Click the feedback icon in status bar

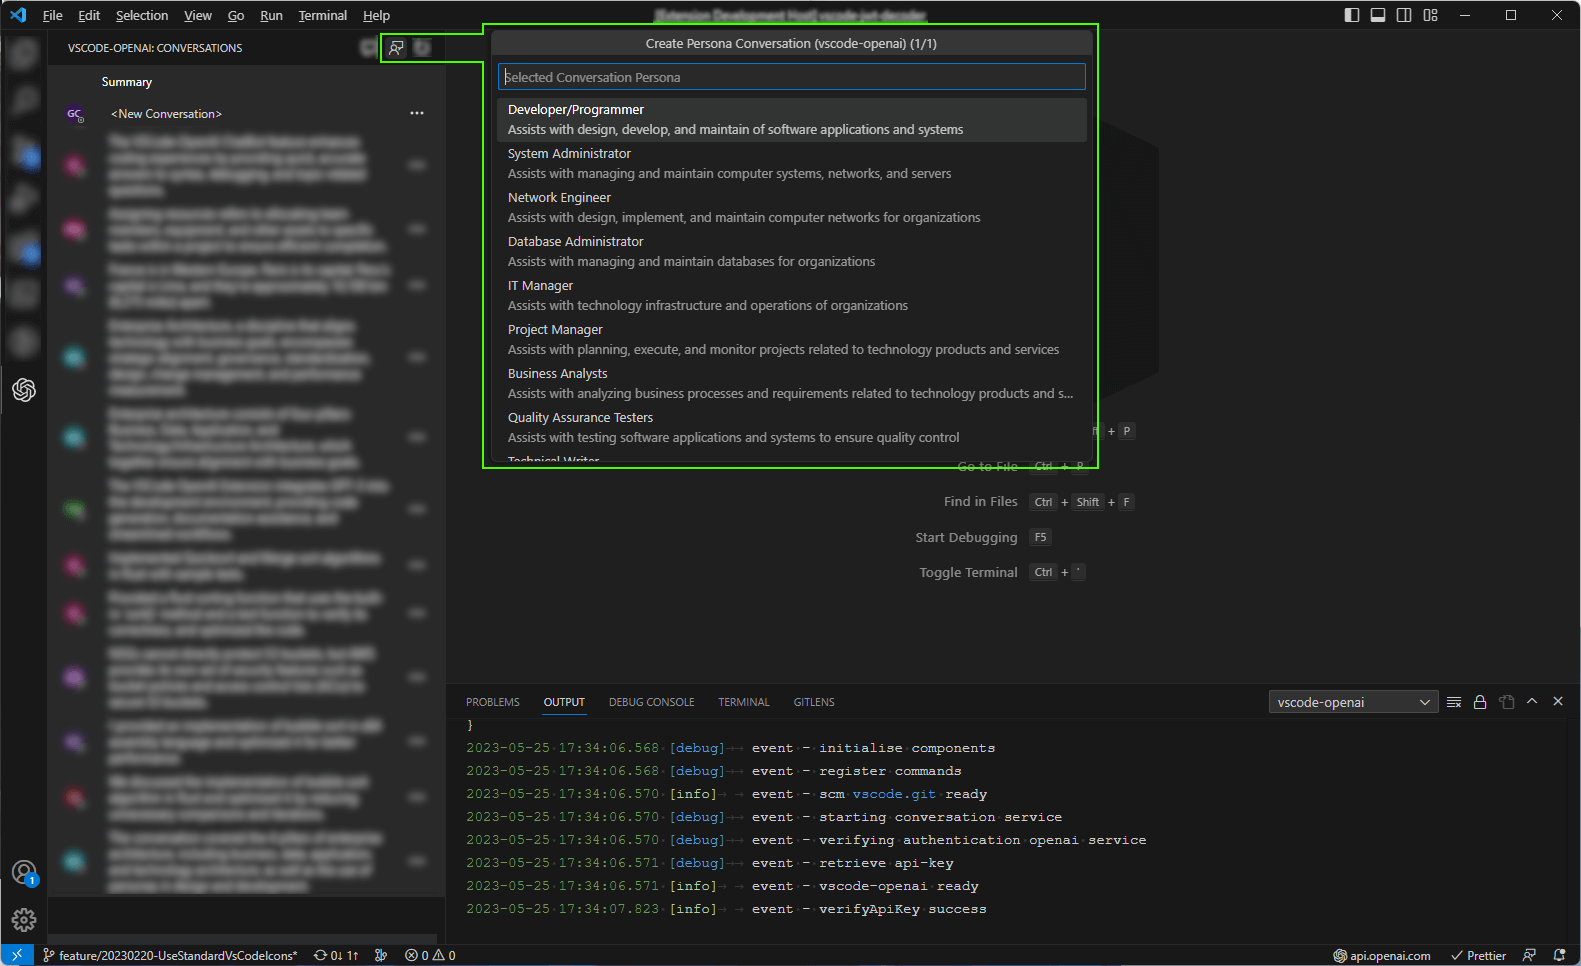(x=1529, y=955)
